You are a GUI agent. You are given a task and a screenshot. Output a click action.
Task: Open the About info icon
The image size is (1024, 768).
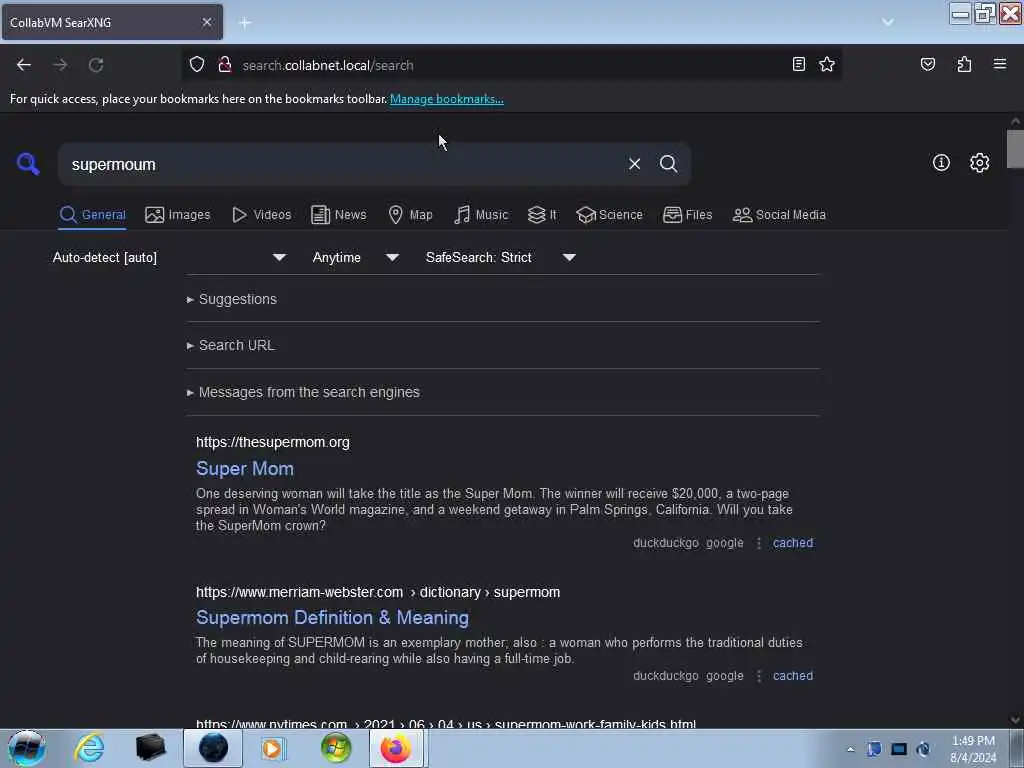click(x=941, y=163)
